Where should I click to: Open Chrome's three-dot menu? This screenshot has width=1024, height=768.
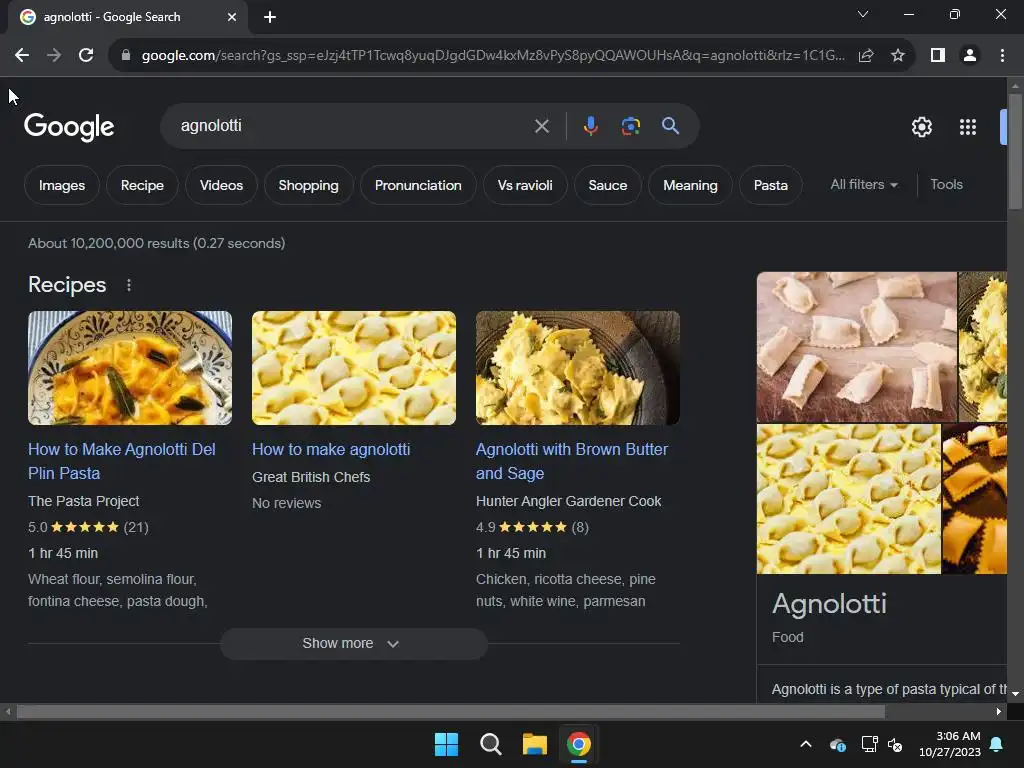coord(1002,56)
